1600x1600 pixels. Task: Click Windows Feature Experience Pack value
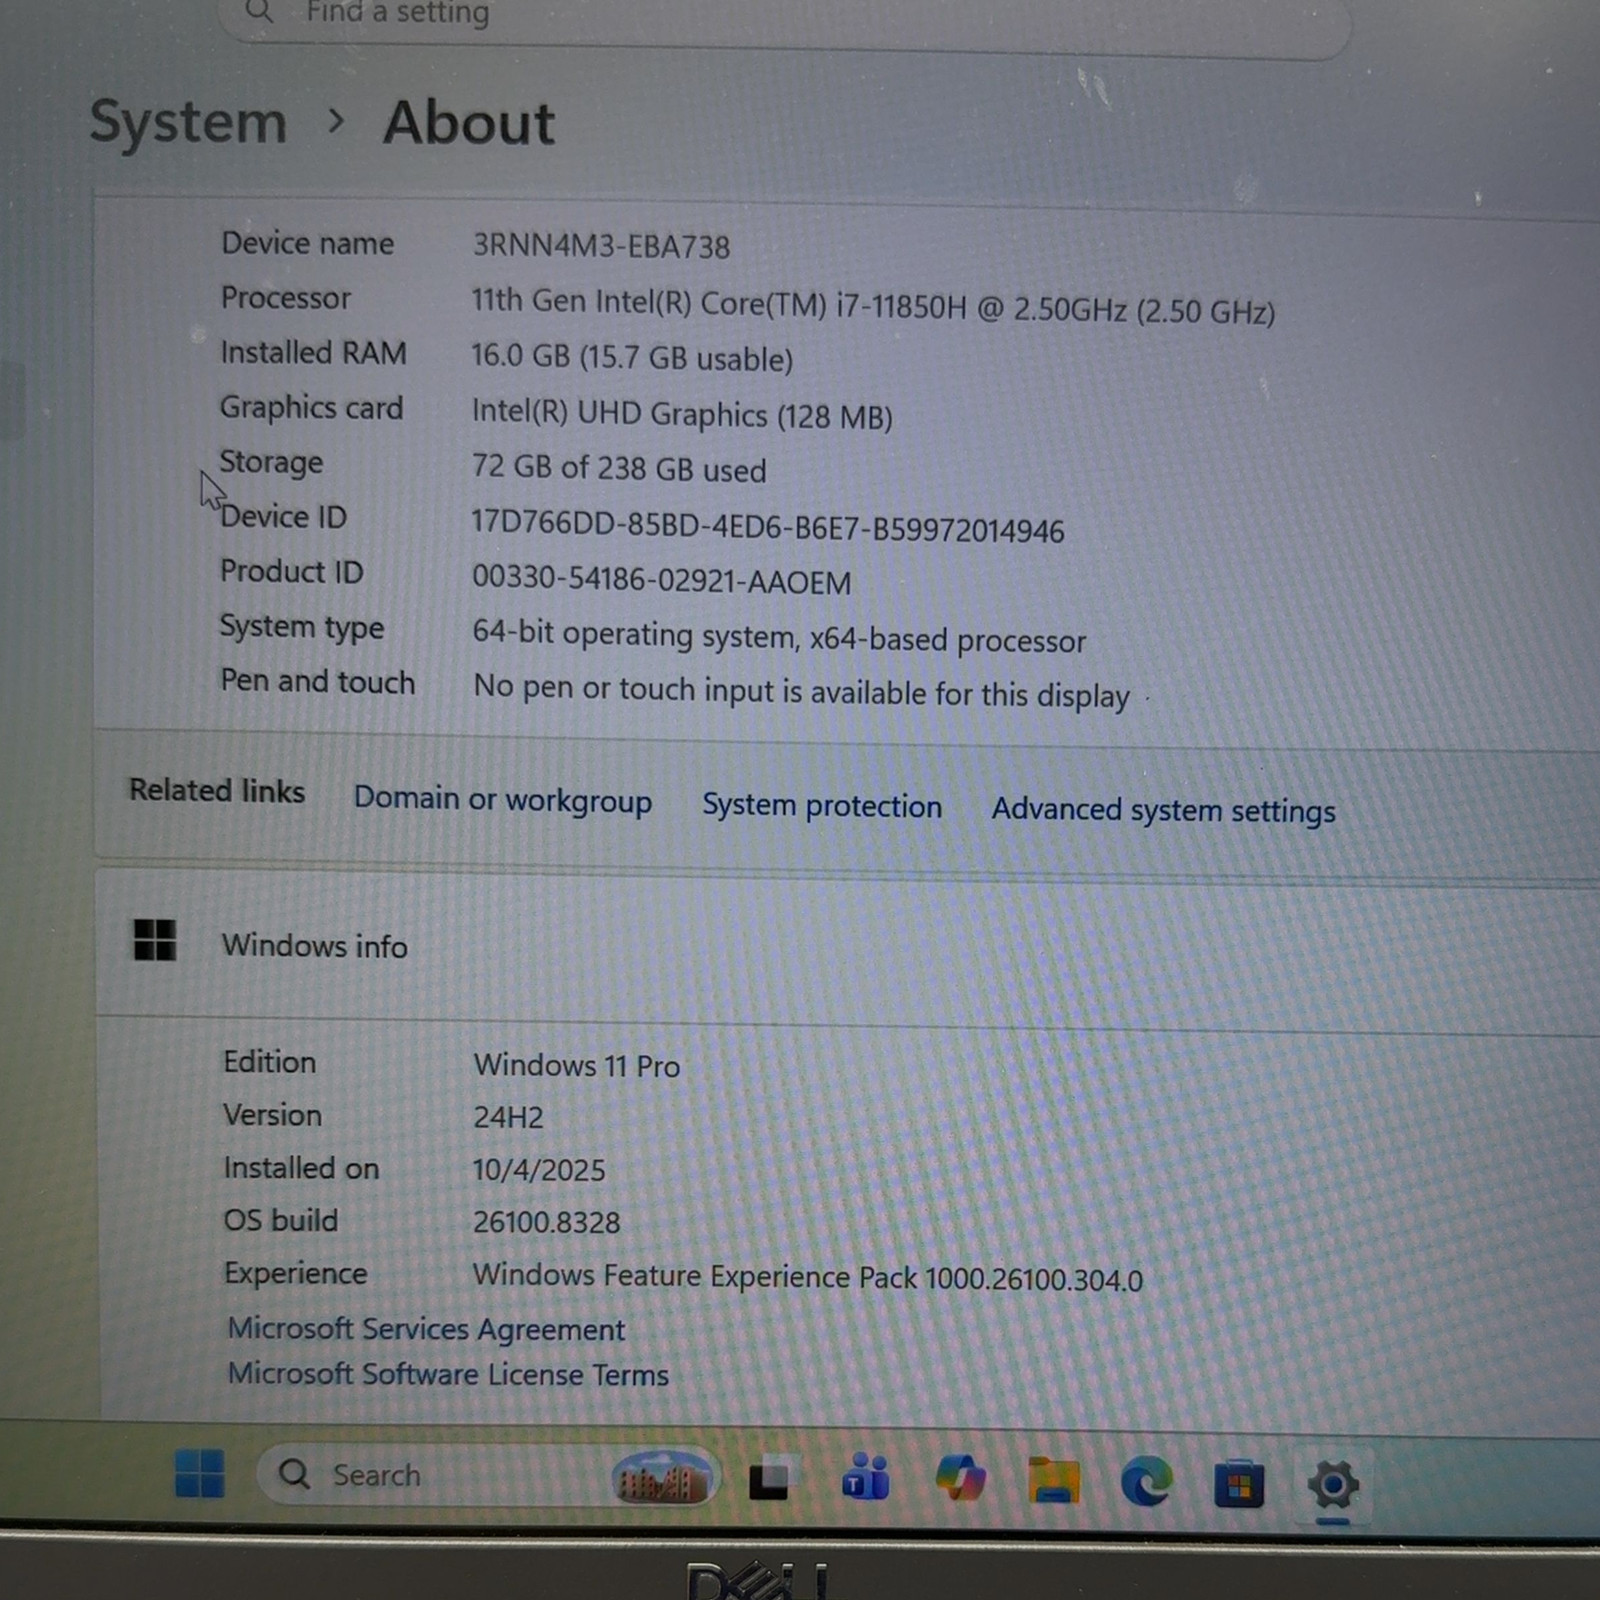[807, 1277]
